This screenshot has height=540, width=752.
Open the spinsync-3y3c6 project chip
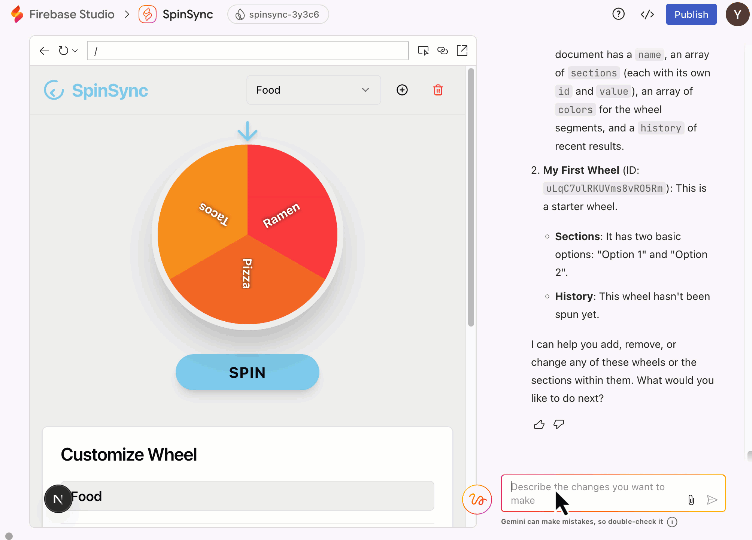pyautogui.click(x=278, y=14)
